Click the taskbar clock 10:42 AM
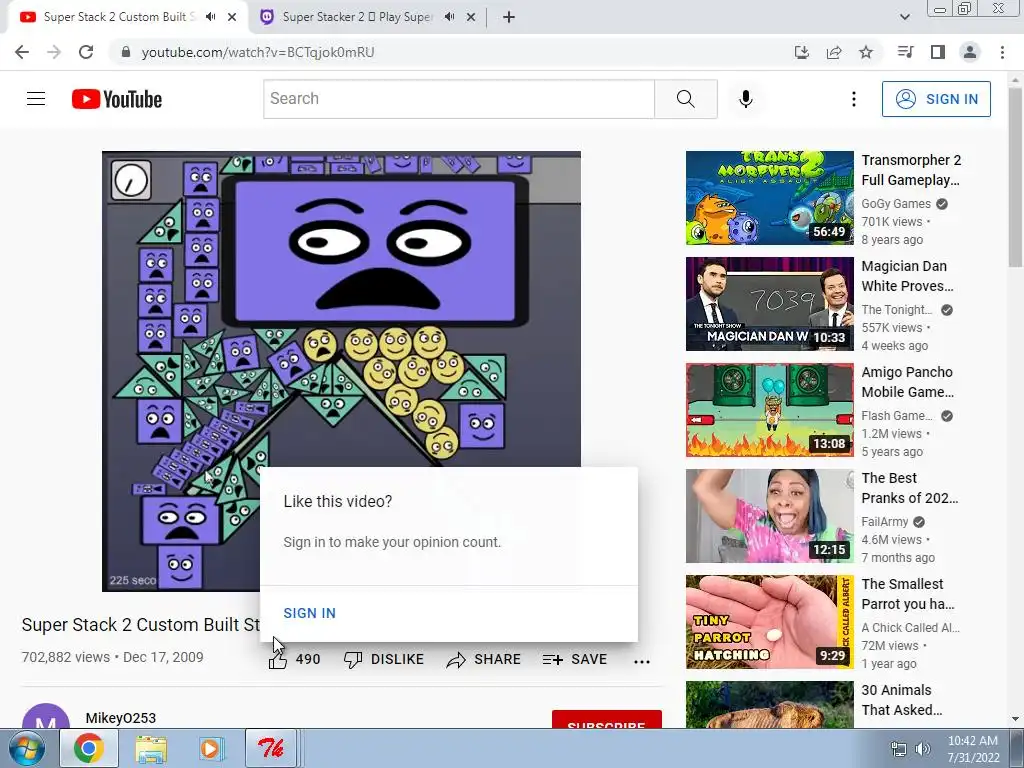 click(972, 741)
